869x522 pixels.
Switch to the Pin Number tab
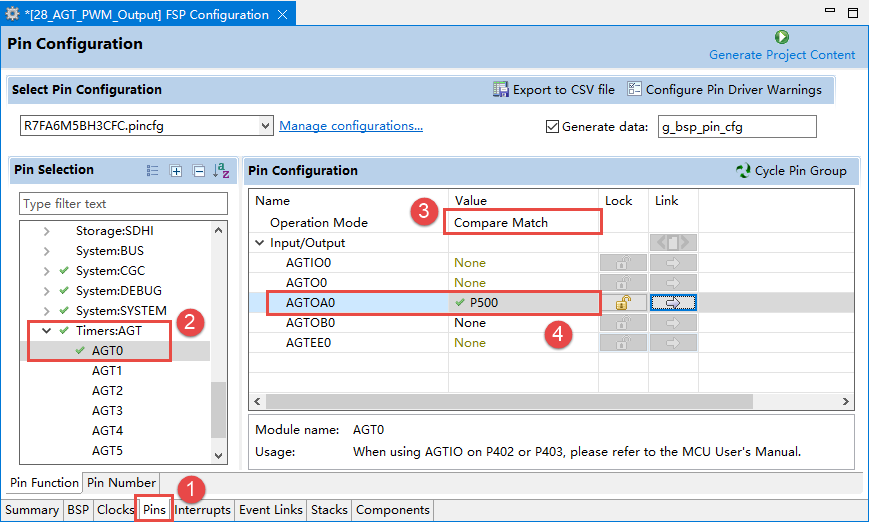(x=121, y=483)
